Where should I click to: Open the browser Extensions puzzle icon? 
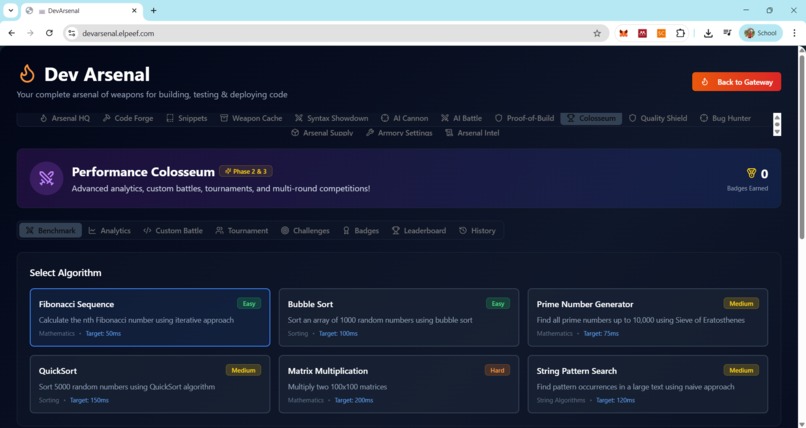tap(680, 33)
